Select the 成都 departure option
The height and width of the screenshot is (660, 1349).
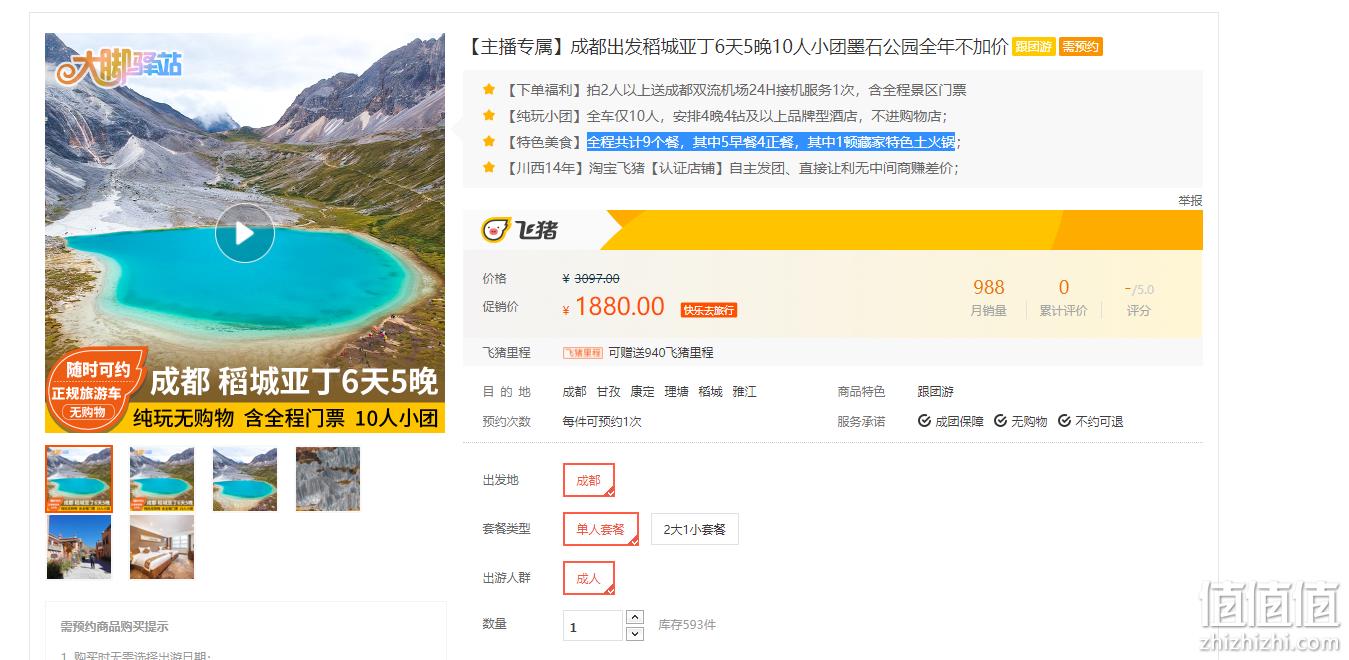pos(588,480)
